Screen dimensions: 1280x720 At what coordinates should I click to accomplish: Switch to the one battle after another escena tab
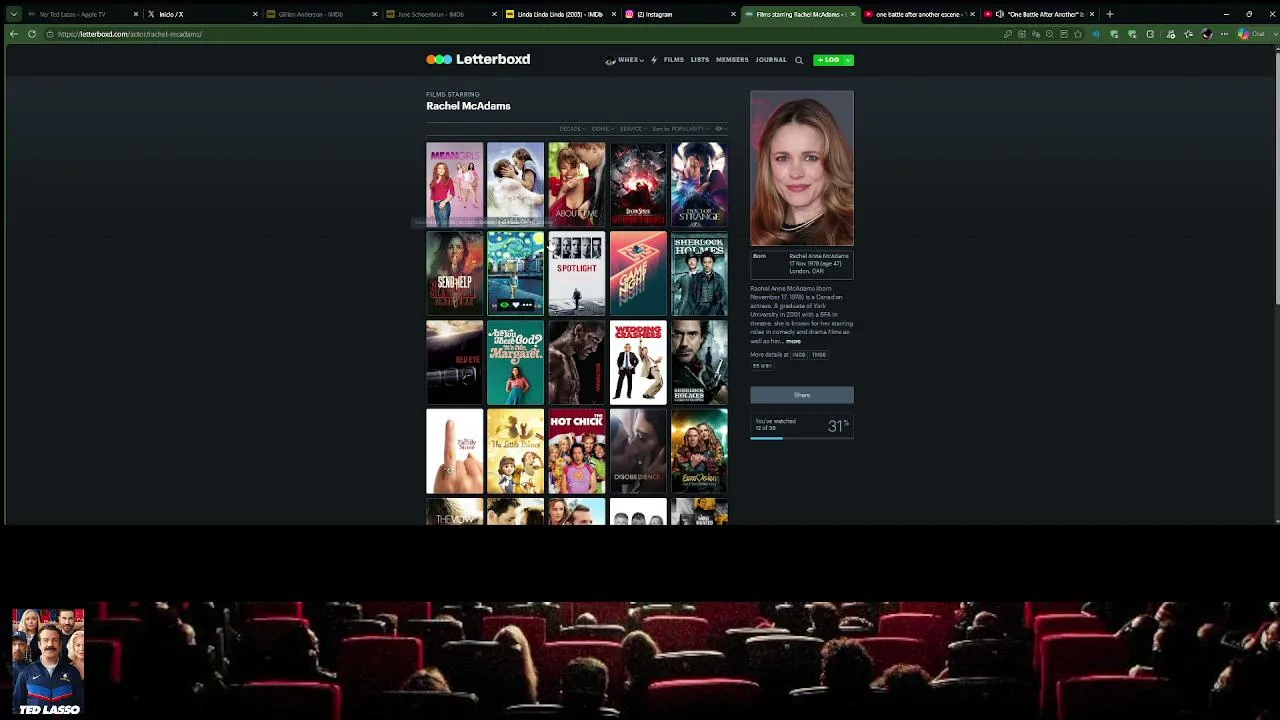[918, 14]
